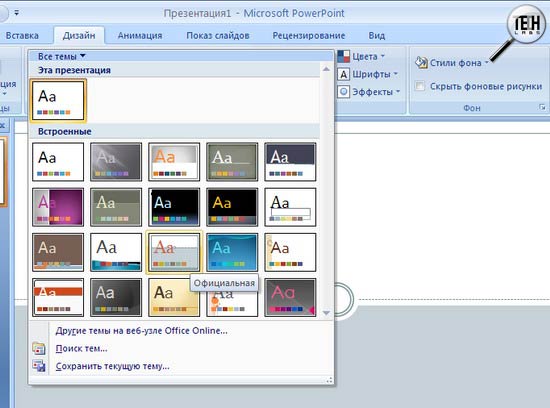Viewport: 550px width, 408px height.
Task: Select the plain white Office theme in Встроенные
Action: tap(58, 162)
